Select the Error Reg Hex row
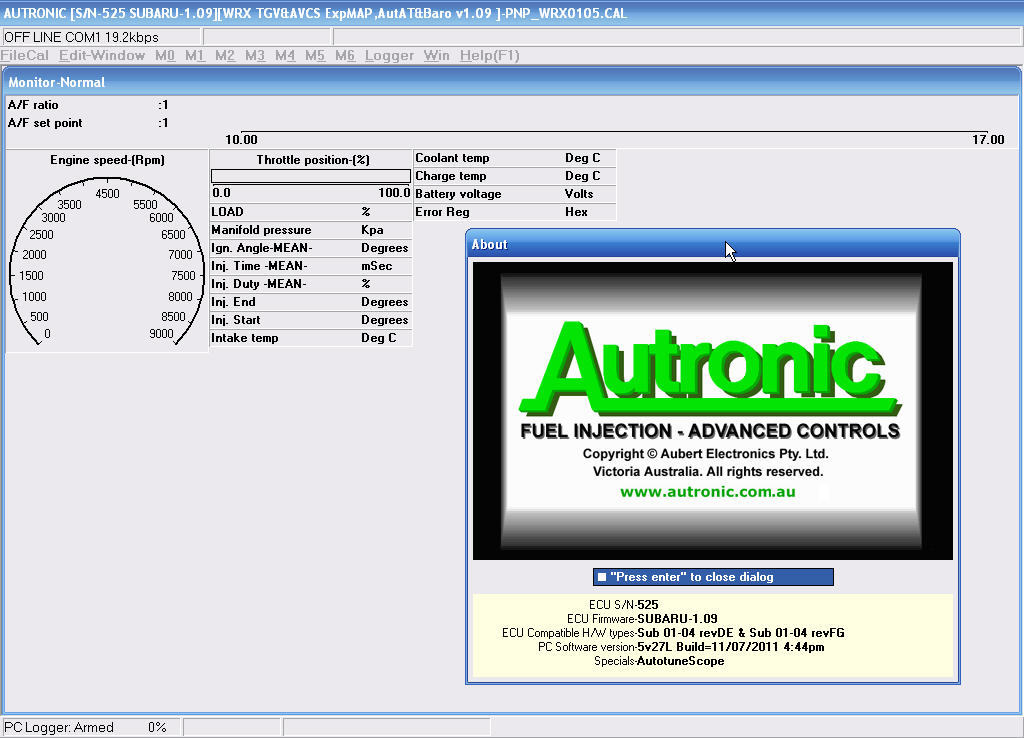This screenshot has width=1024, height=738. [515, 212]
